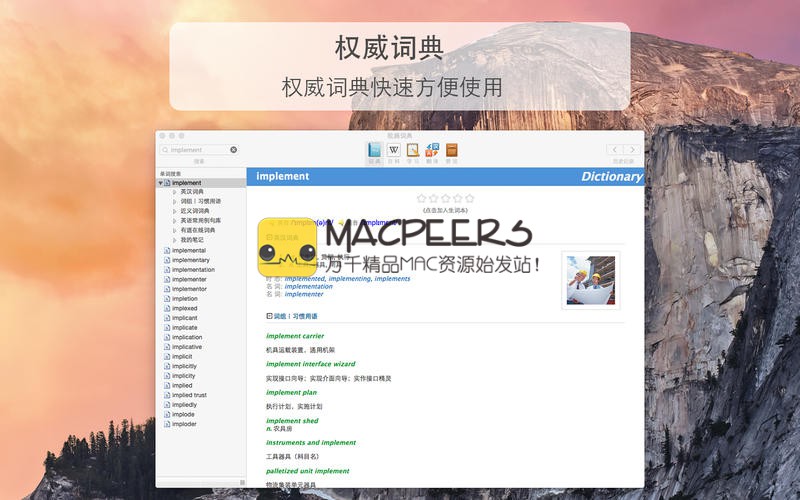Screen dimensions: 800x500
Task: Select implicity in word list
Action: 184,376
